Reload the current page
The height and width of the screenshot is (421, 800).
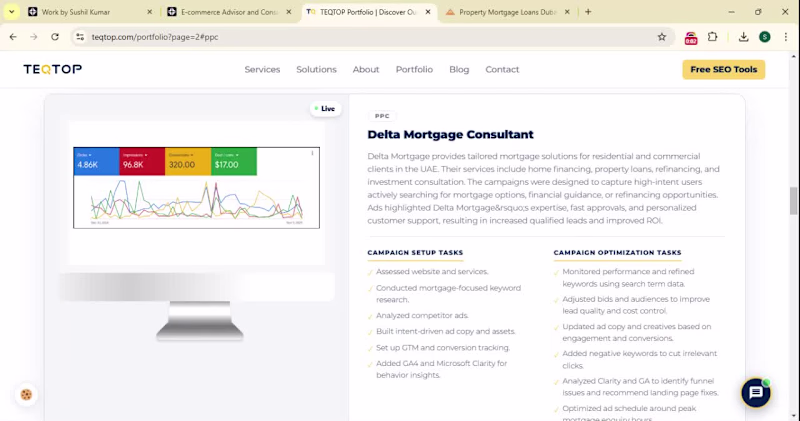(55, 37)
